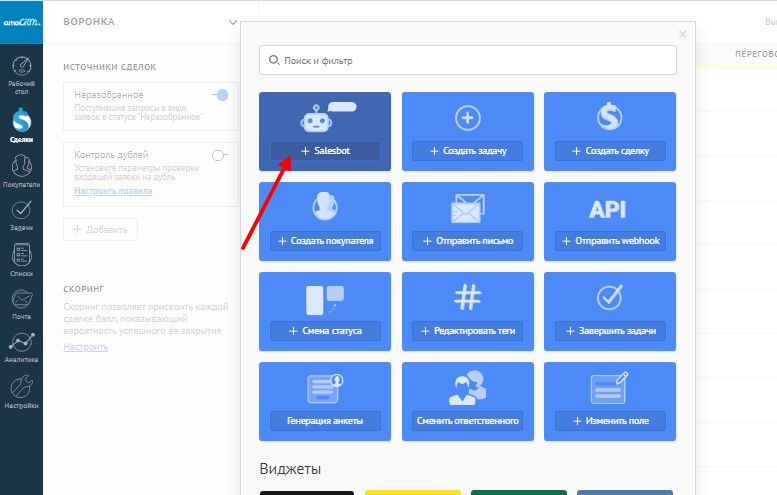Open Рабочий стол in the sidebar
The image size is (777, 495).
coord(21,74)
